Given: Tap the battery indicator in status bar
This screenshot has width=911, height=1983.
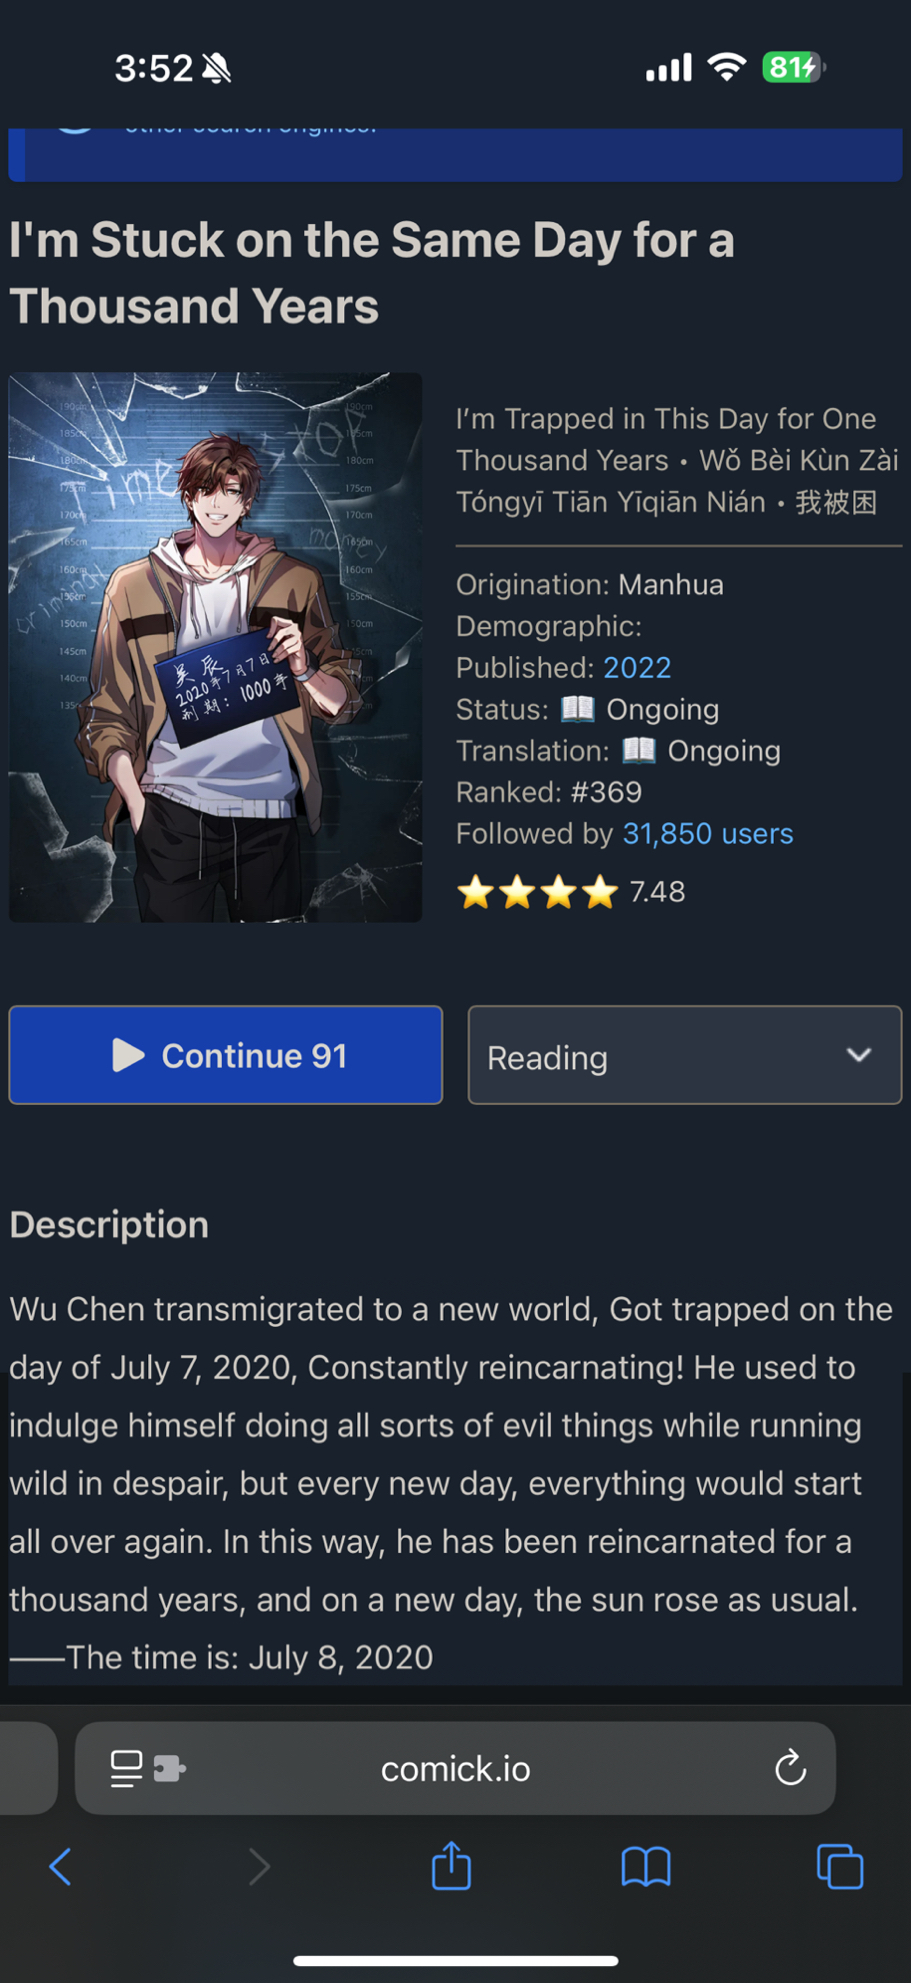Looking at the screenshot, I should (x=794, y=68).
